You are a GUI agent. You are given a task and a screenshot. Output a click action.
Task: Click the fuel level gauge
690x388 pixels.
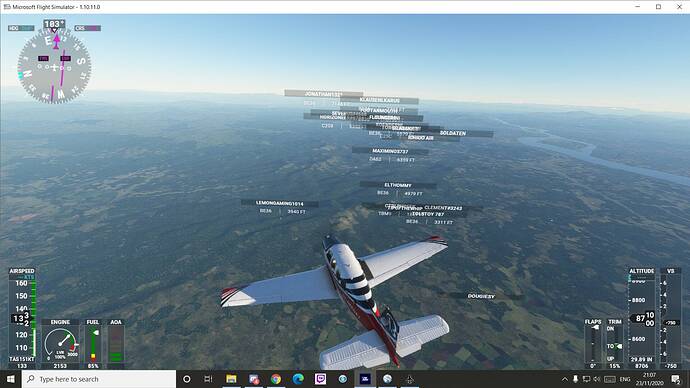93,344
